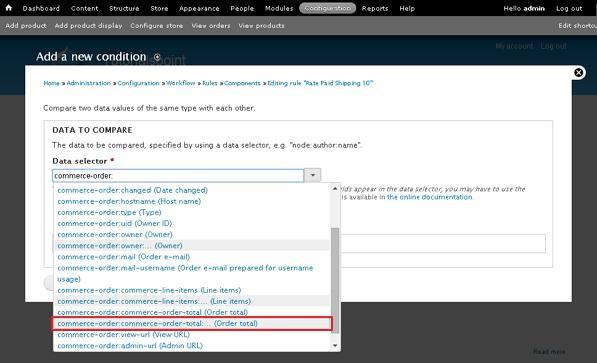
Task: Open the Store menu
Action: (159, 8)
